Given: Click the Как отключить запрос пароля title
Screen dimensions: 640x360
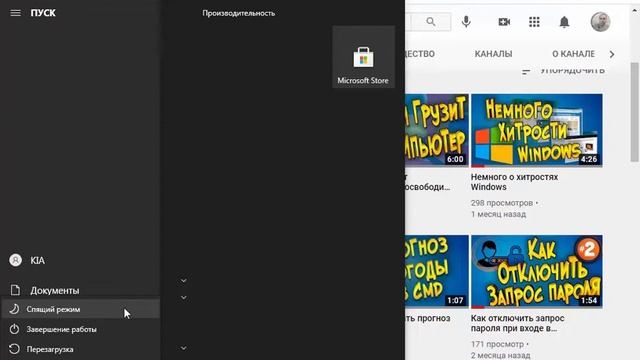Looking at the screenshot, I should [x=517, y=323].
